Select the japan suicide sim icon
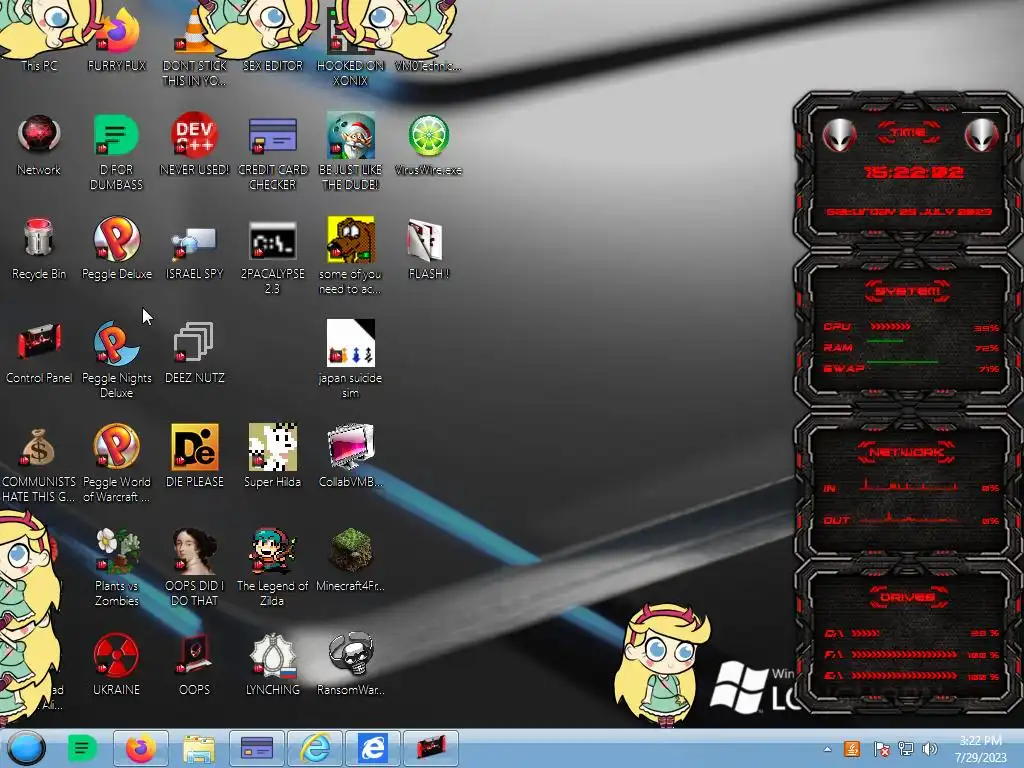Screen dimensions: 1024x768 [351, 360]
